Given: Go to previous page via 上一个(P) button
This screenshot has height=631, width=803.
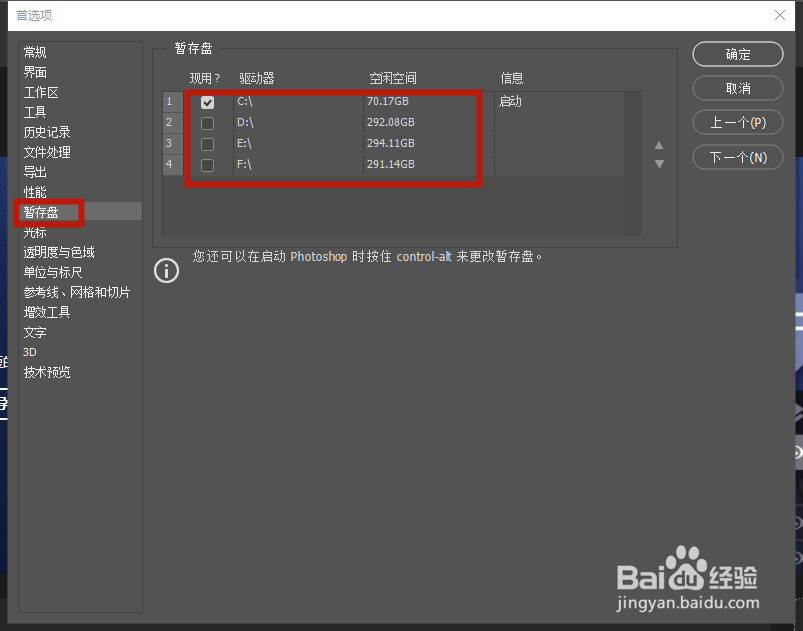Looking at the screenshot, I should coord(737,122).
